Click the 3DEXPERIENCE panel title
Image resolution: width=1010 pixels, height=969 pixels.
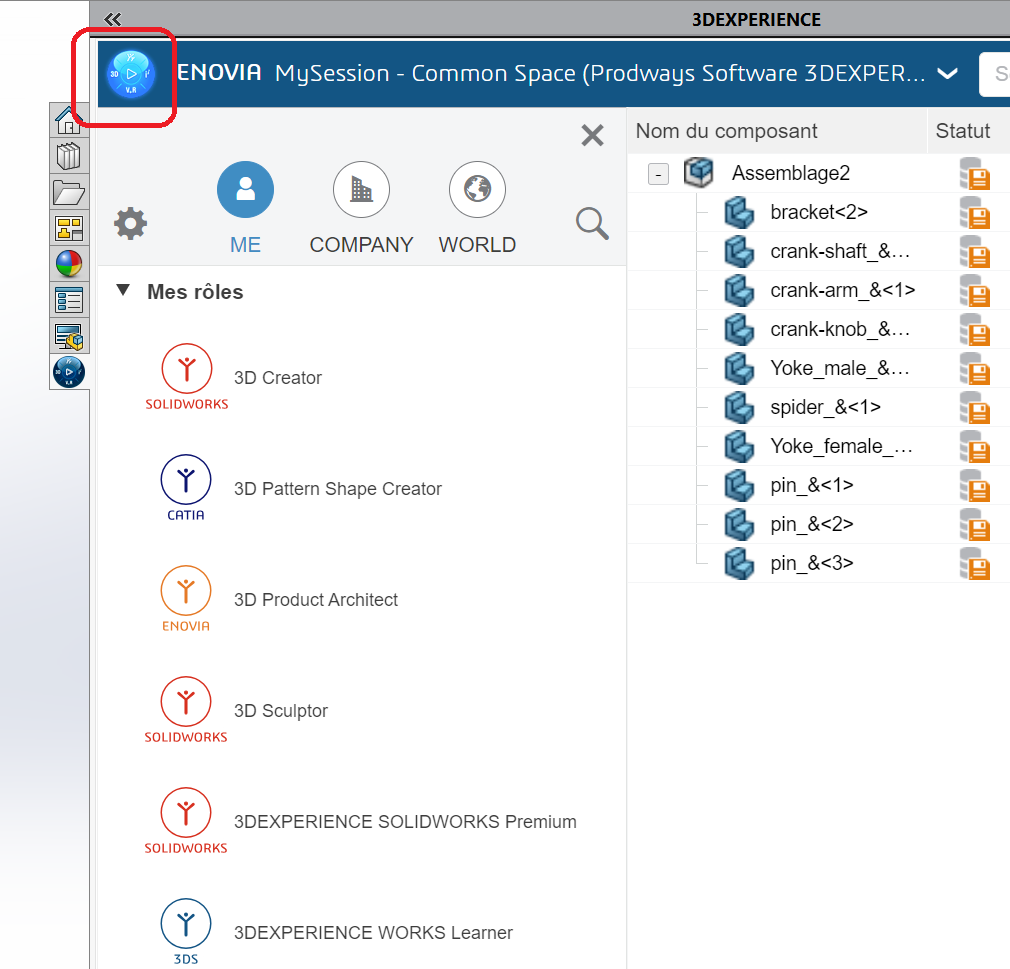[756, 19]
